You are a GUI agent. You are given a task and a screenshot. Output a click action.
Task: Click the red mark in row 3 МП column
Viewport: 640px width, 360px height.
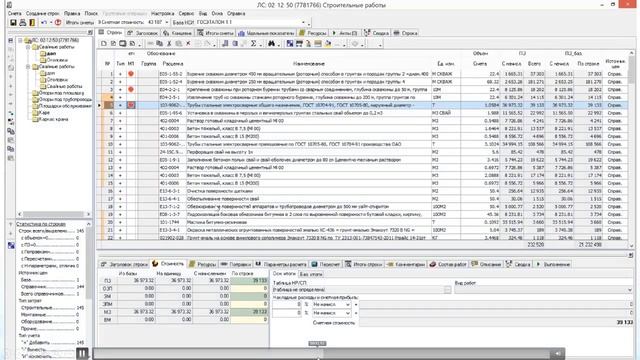[x=131, y=89]
